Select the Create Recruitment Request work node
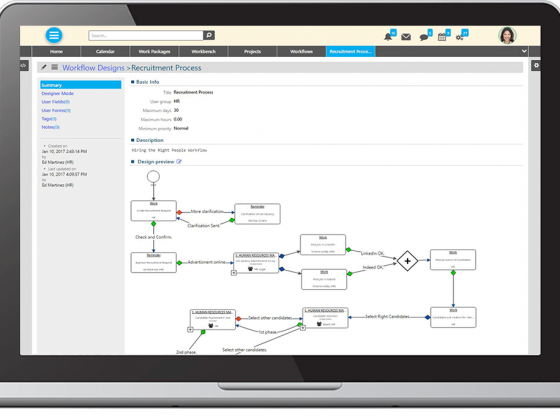The width and height of the screenshot is (560, 420). click(x=154, y=211)
